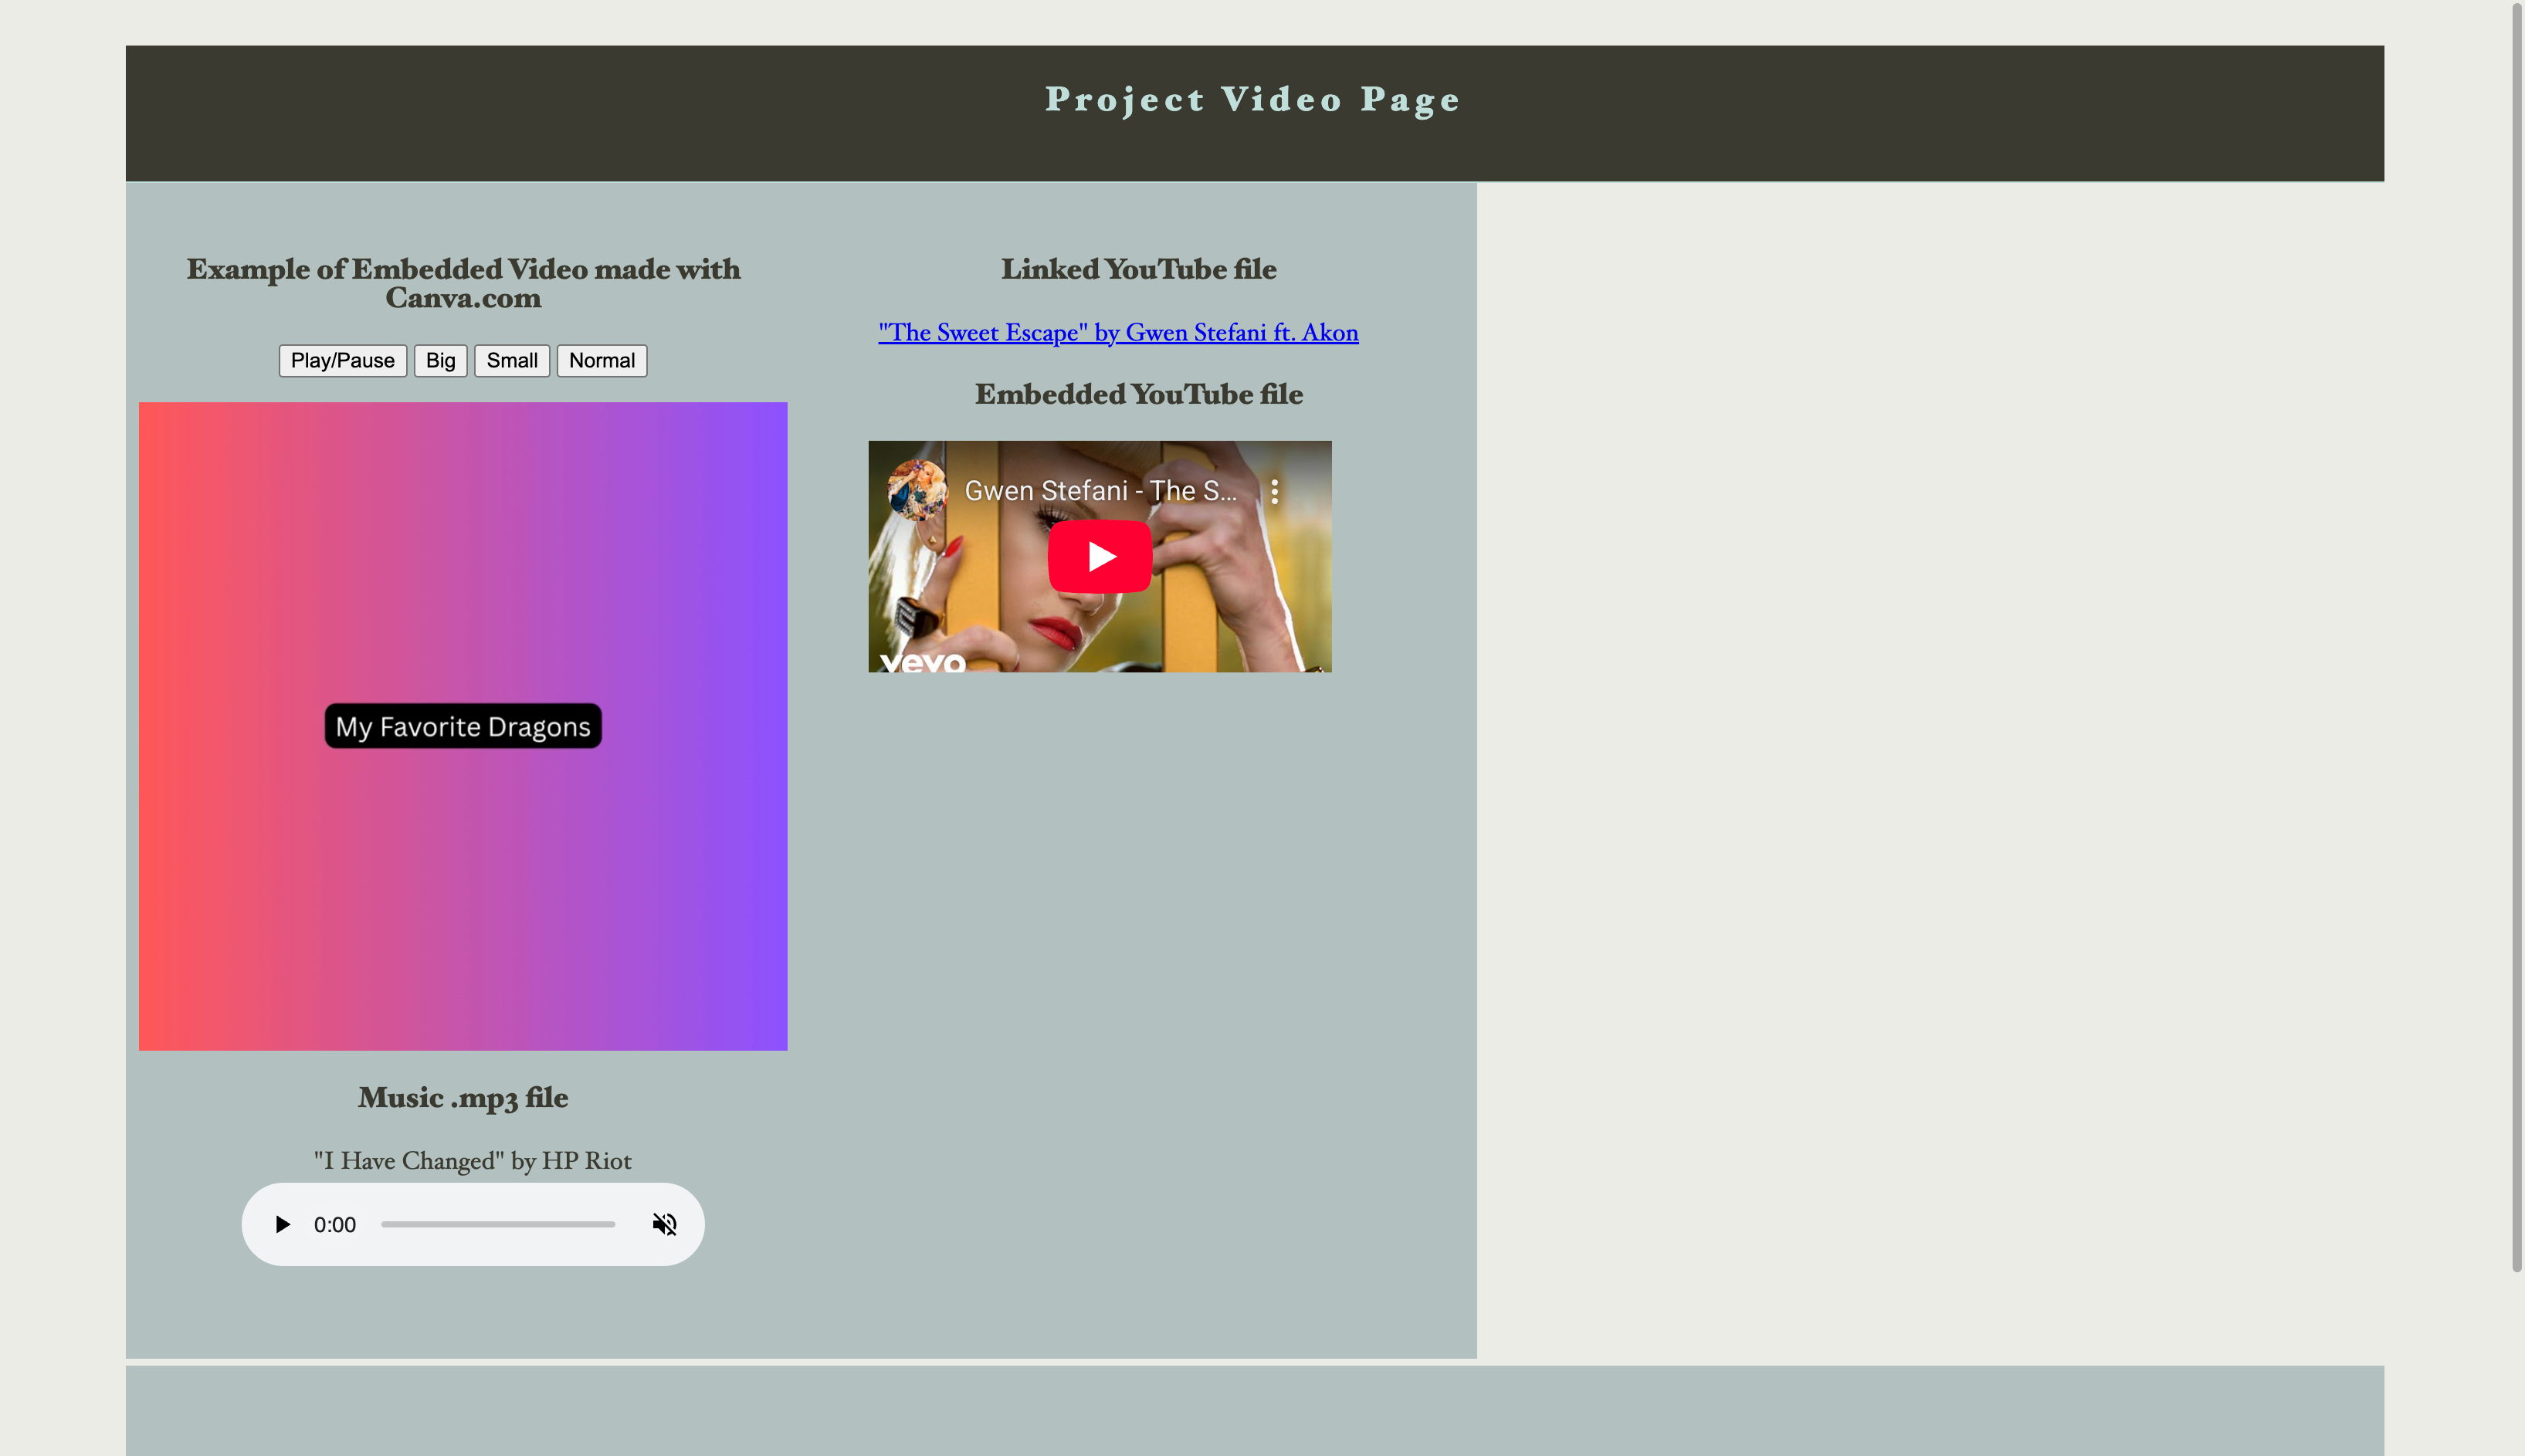The image size is (2525, 1456).
Task: Click the Play/Pause button for the Canva video
Action: [x=342, y=360]
